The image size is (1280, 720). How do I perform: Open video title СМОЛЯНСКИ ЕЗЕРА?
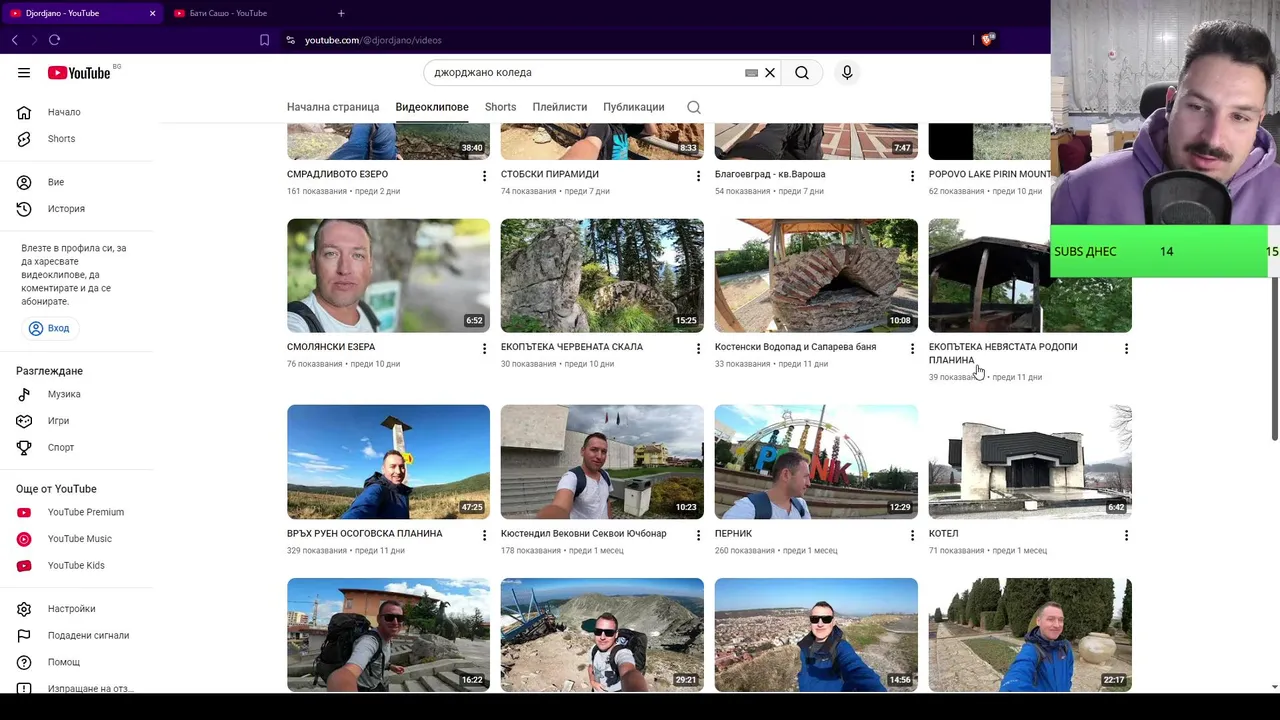point(331,347)
